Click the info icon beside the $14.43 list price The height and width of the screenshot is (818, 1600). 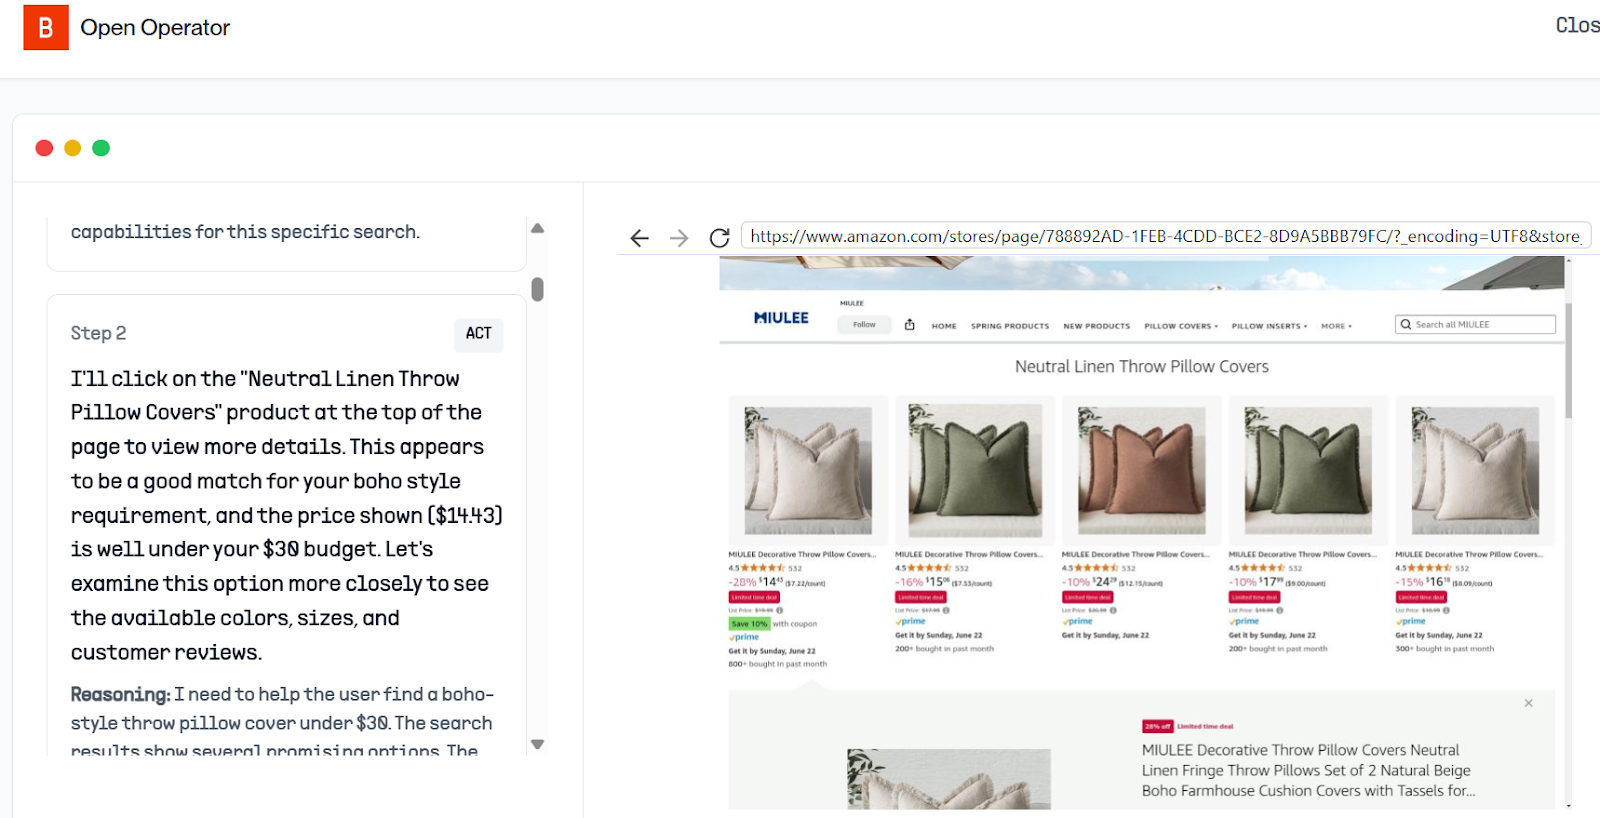[780, 610]
